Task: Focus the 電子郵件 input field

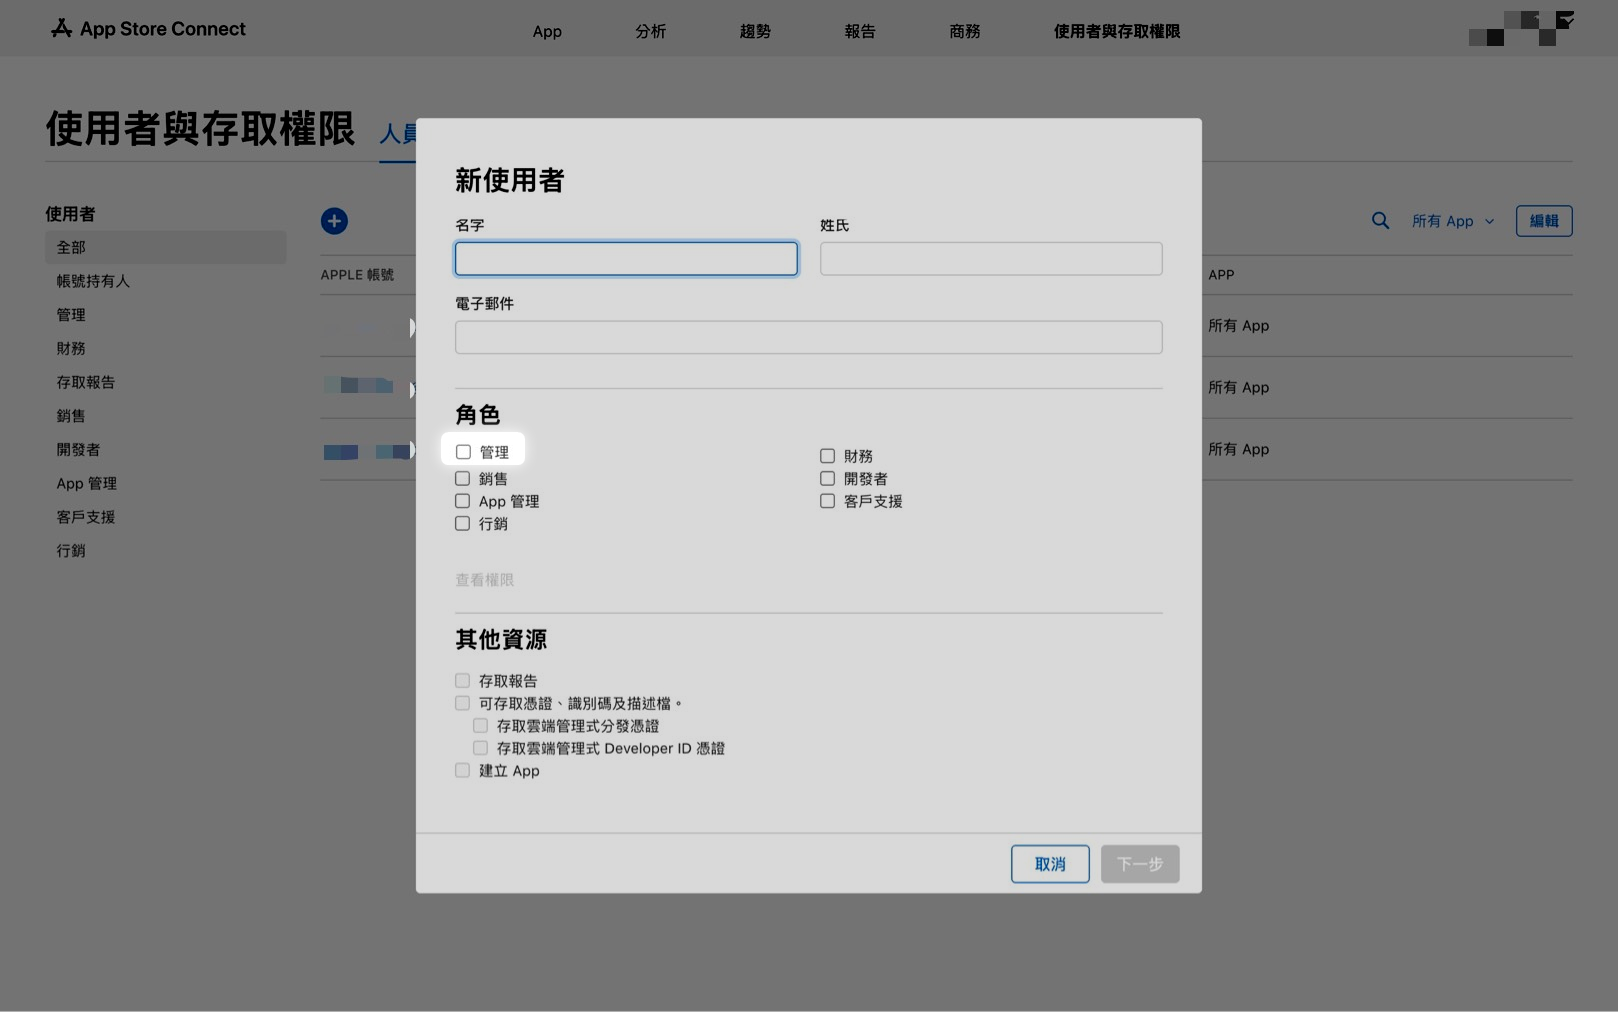Action: click(x=808, y=337)
